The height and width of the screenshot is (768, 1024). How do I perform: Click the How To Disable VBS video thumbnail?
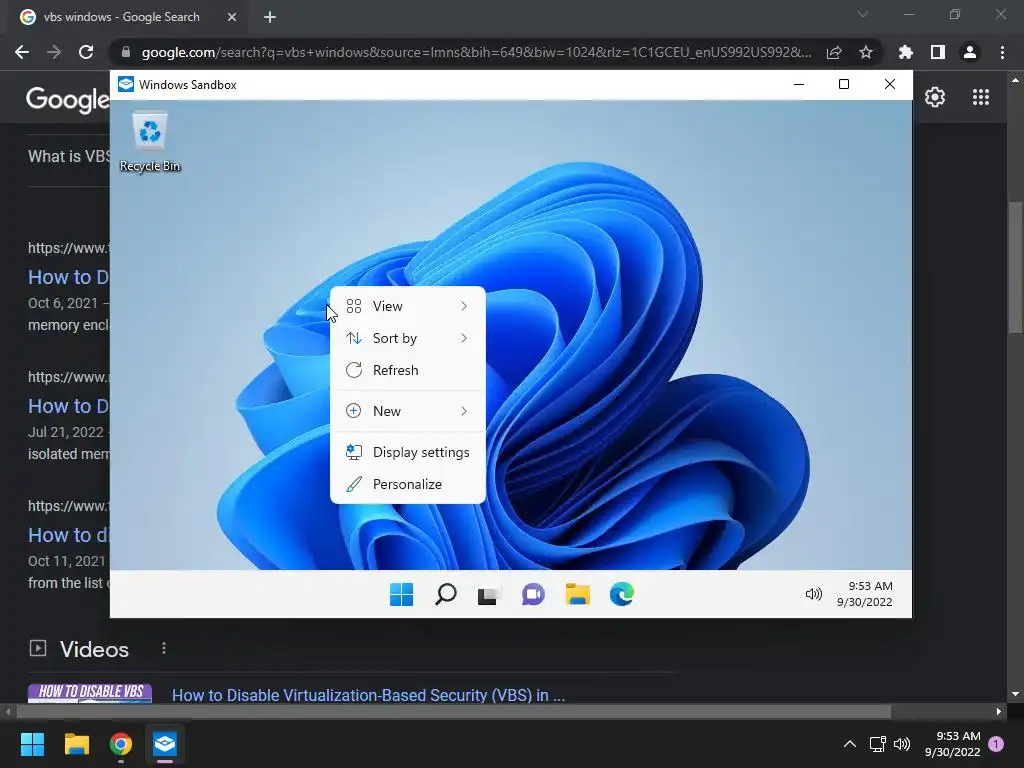click(x=90, y=693)
